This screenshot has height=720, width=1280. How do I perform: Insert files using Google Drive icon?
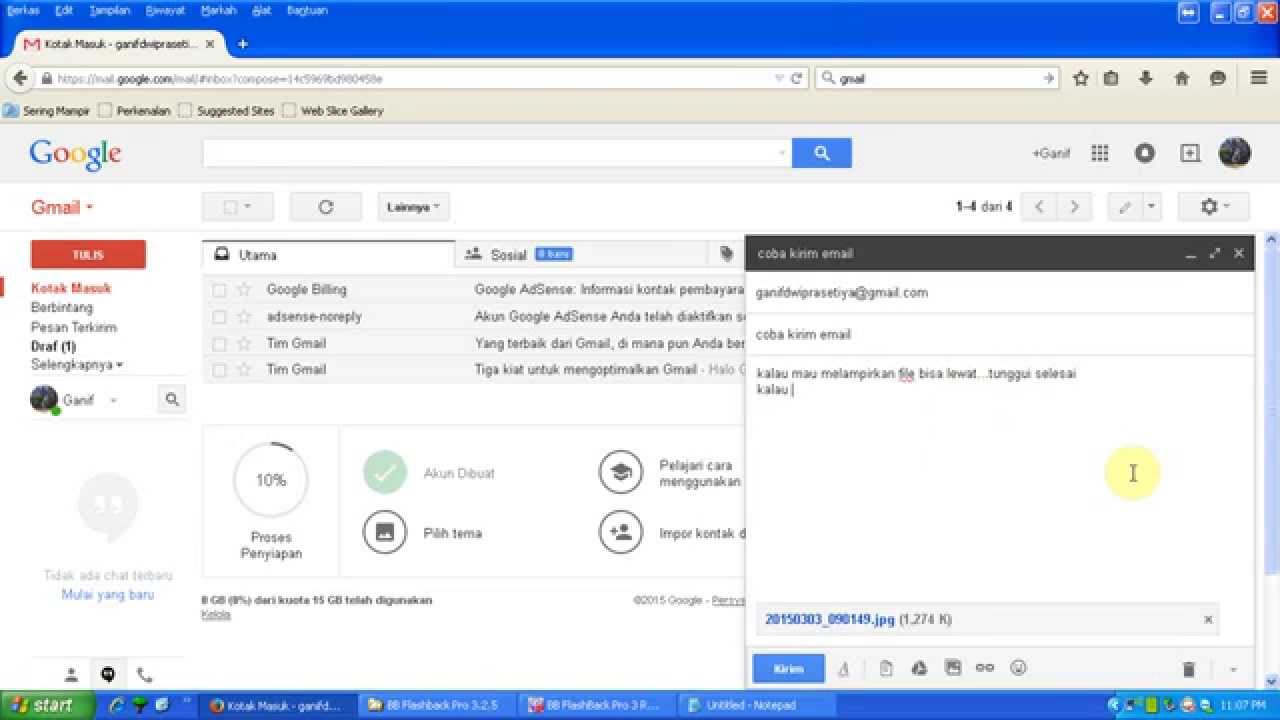point(919,668)
